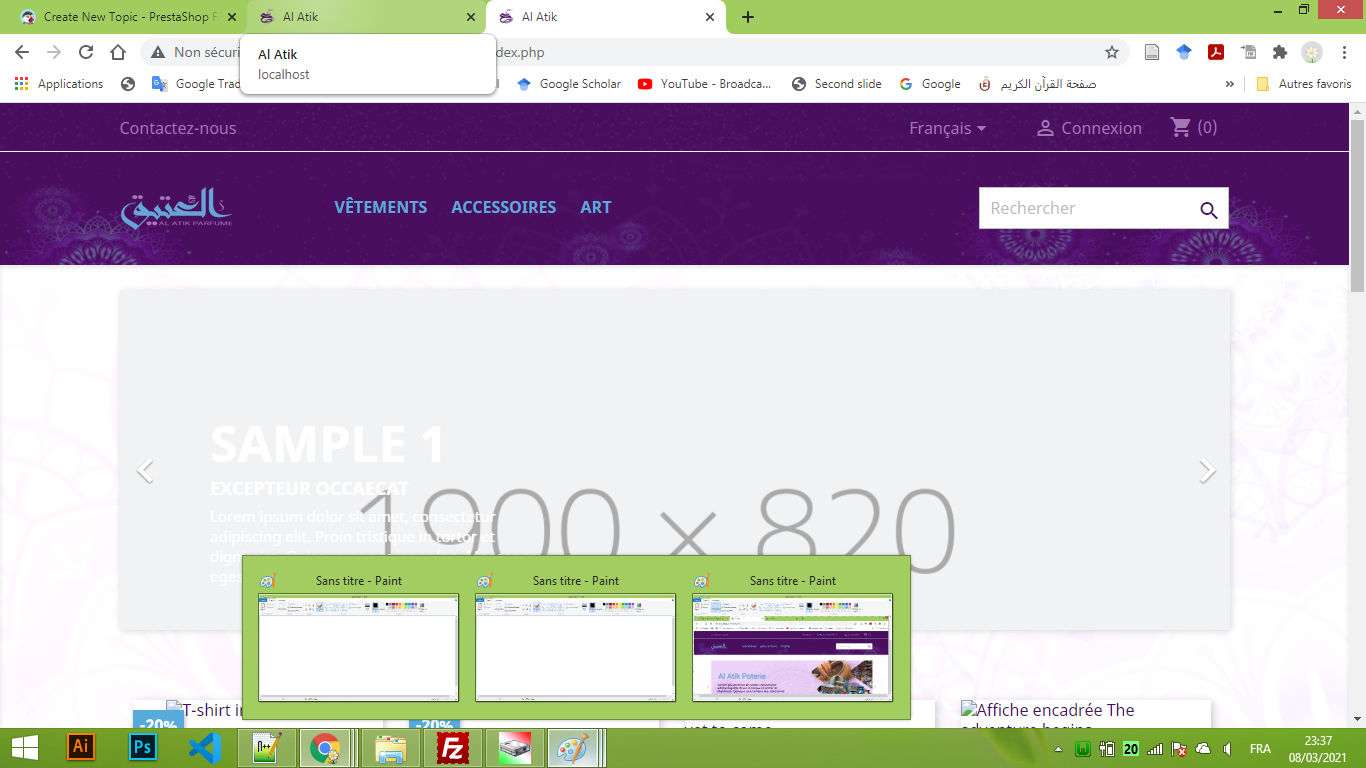1366x768 pixels.
Task: Expand the Français language dropdown
Action: [x=947, y=128]
